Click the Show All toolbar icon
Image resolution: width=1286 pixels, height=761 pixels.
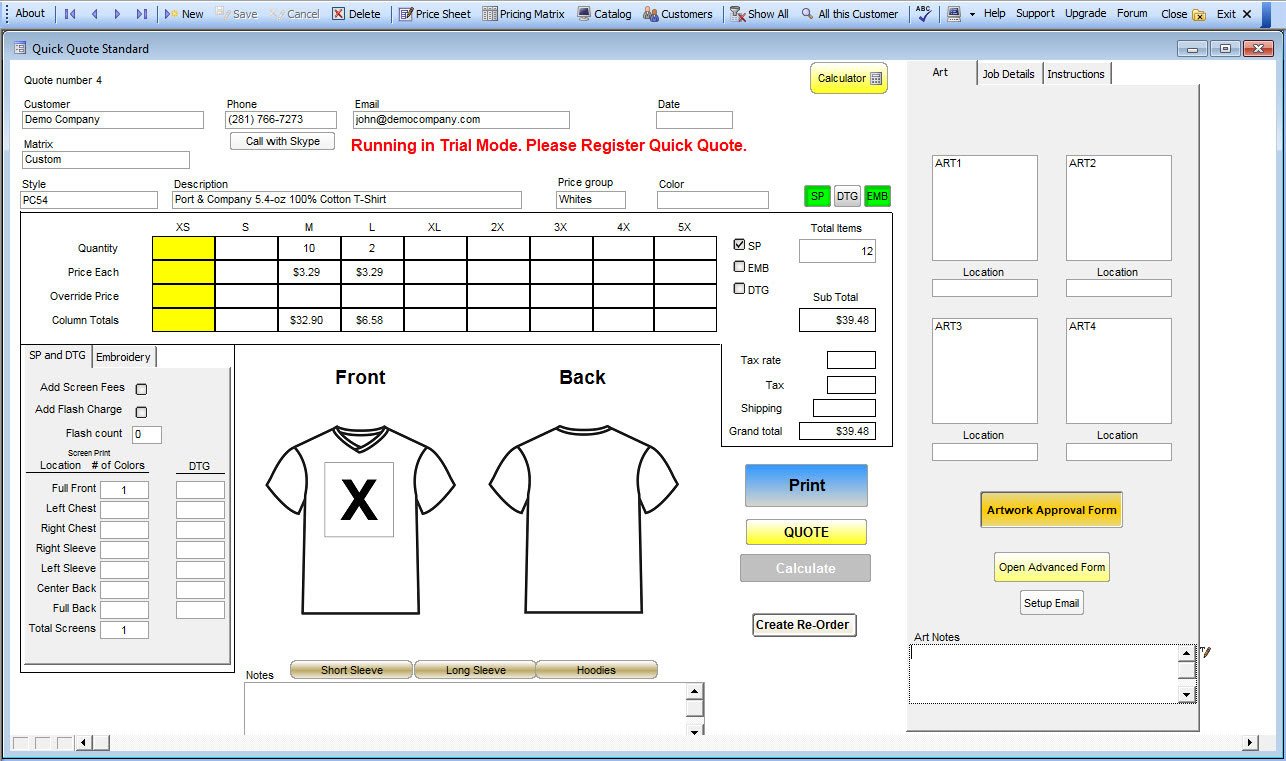point(759,13)
